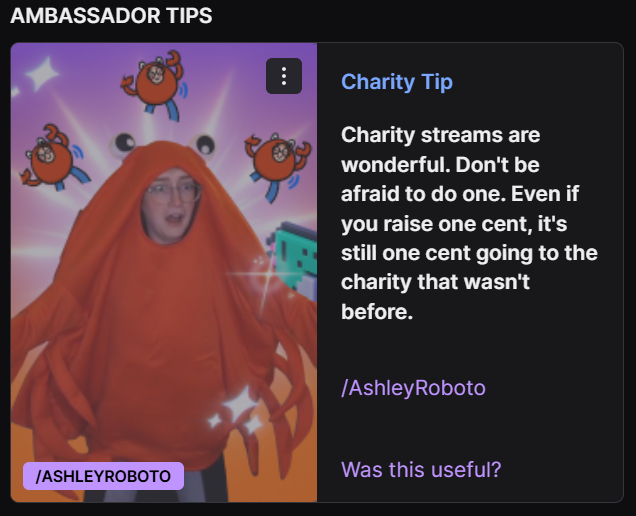Click the right crab emote sticker
The width and height of the screenshot is (636, 516).
pyautogui.click(x=277, y=165)
